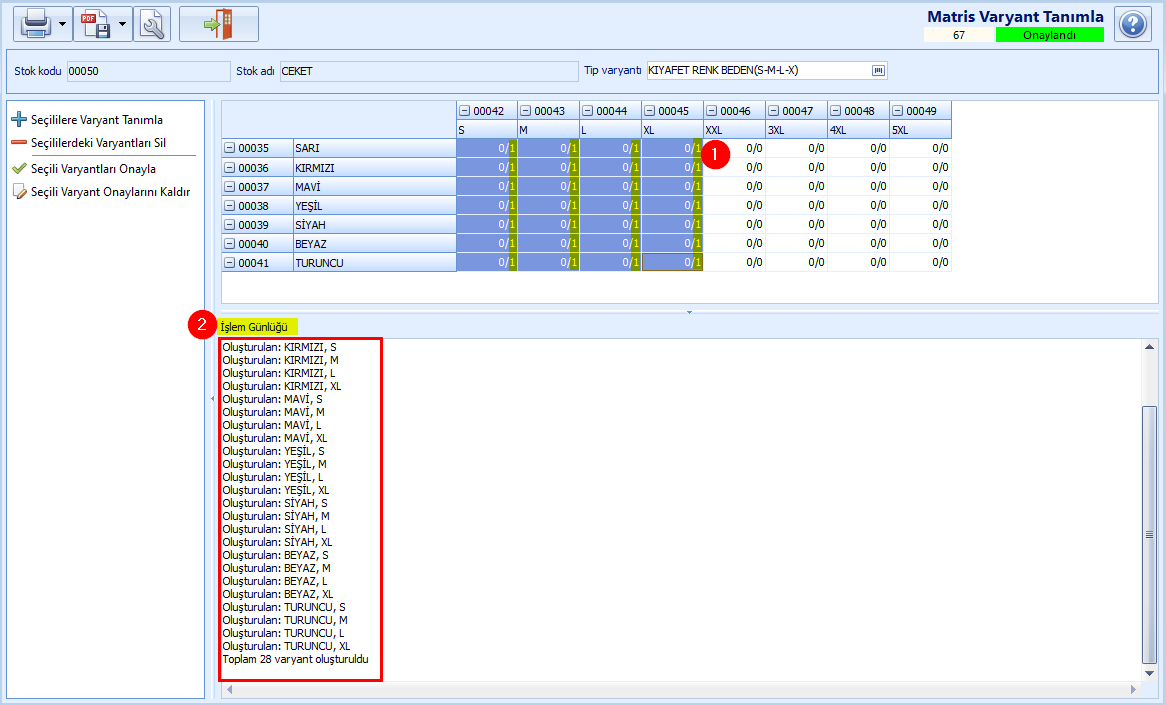
Task: Open the print preview settings tool
Action: [152, 24]
